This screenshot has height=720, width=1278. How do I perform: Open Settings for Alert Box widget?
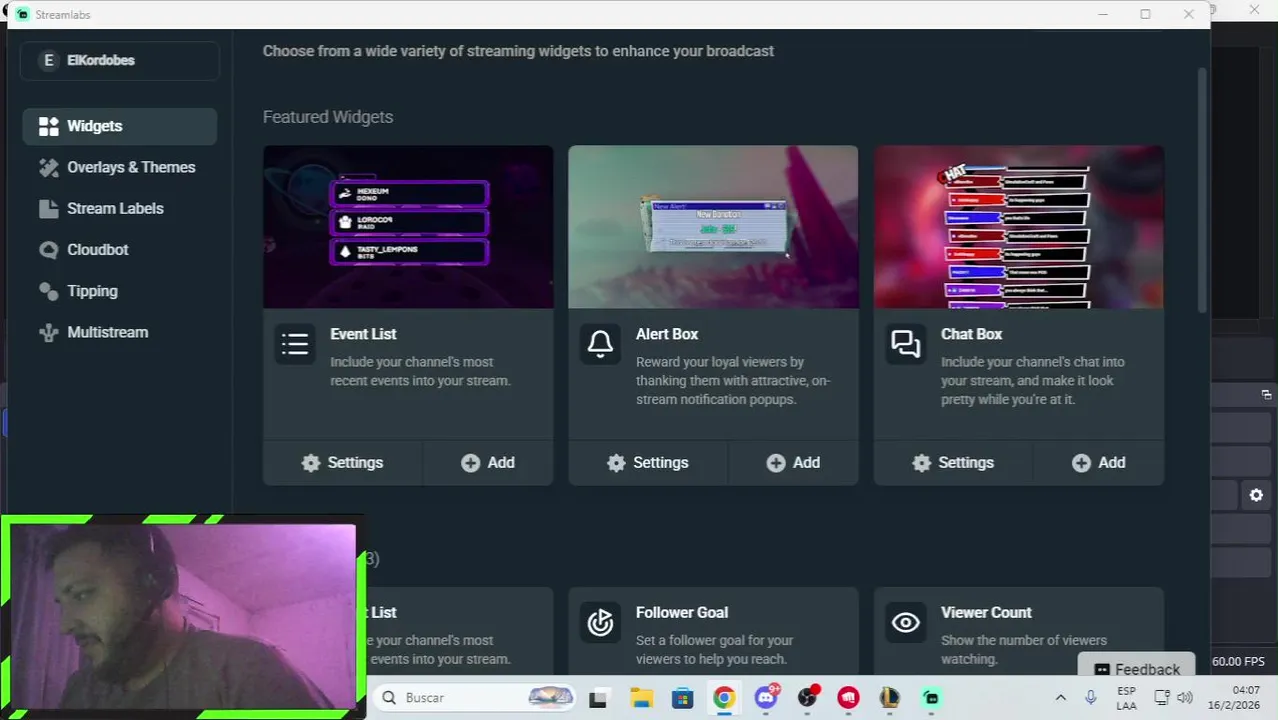[648, 462]
